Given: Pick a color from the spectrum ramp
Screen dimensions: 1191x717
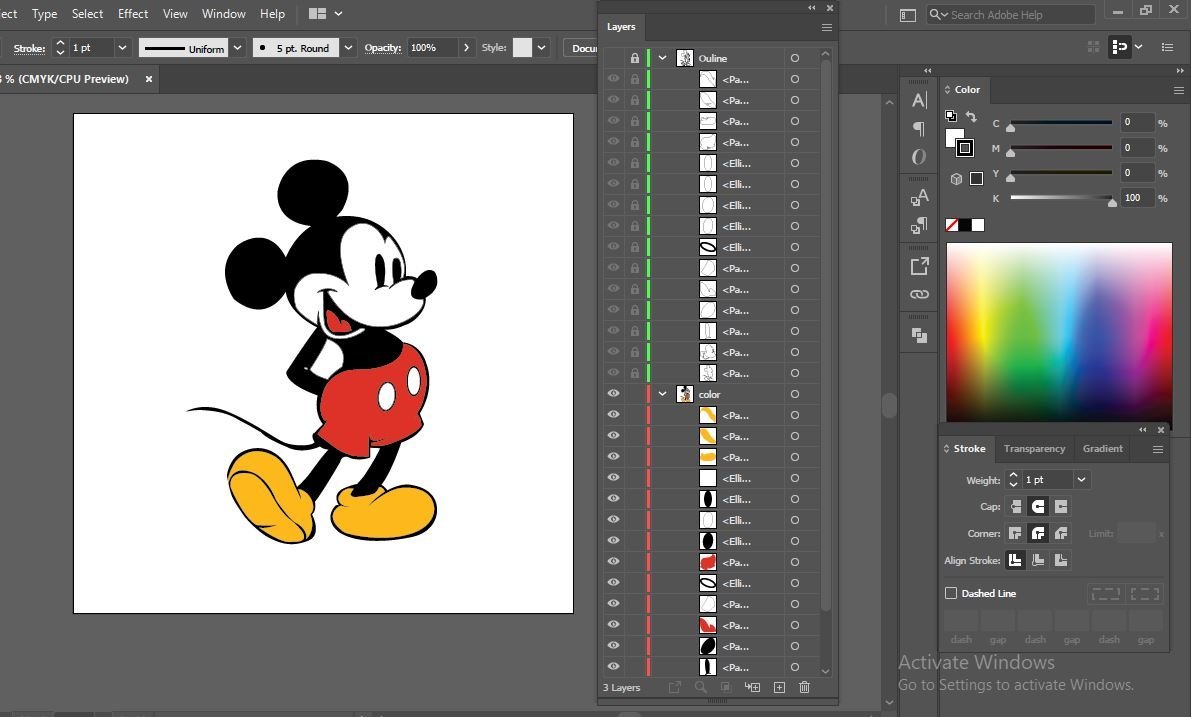Looking at the screenshot, I should coord(1059,332).
